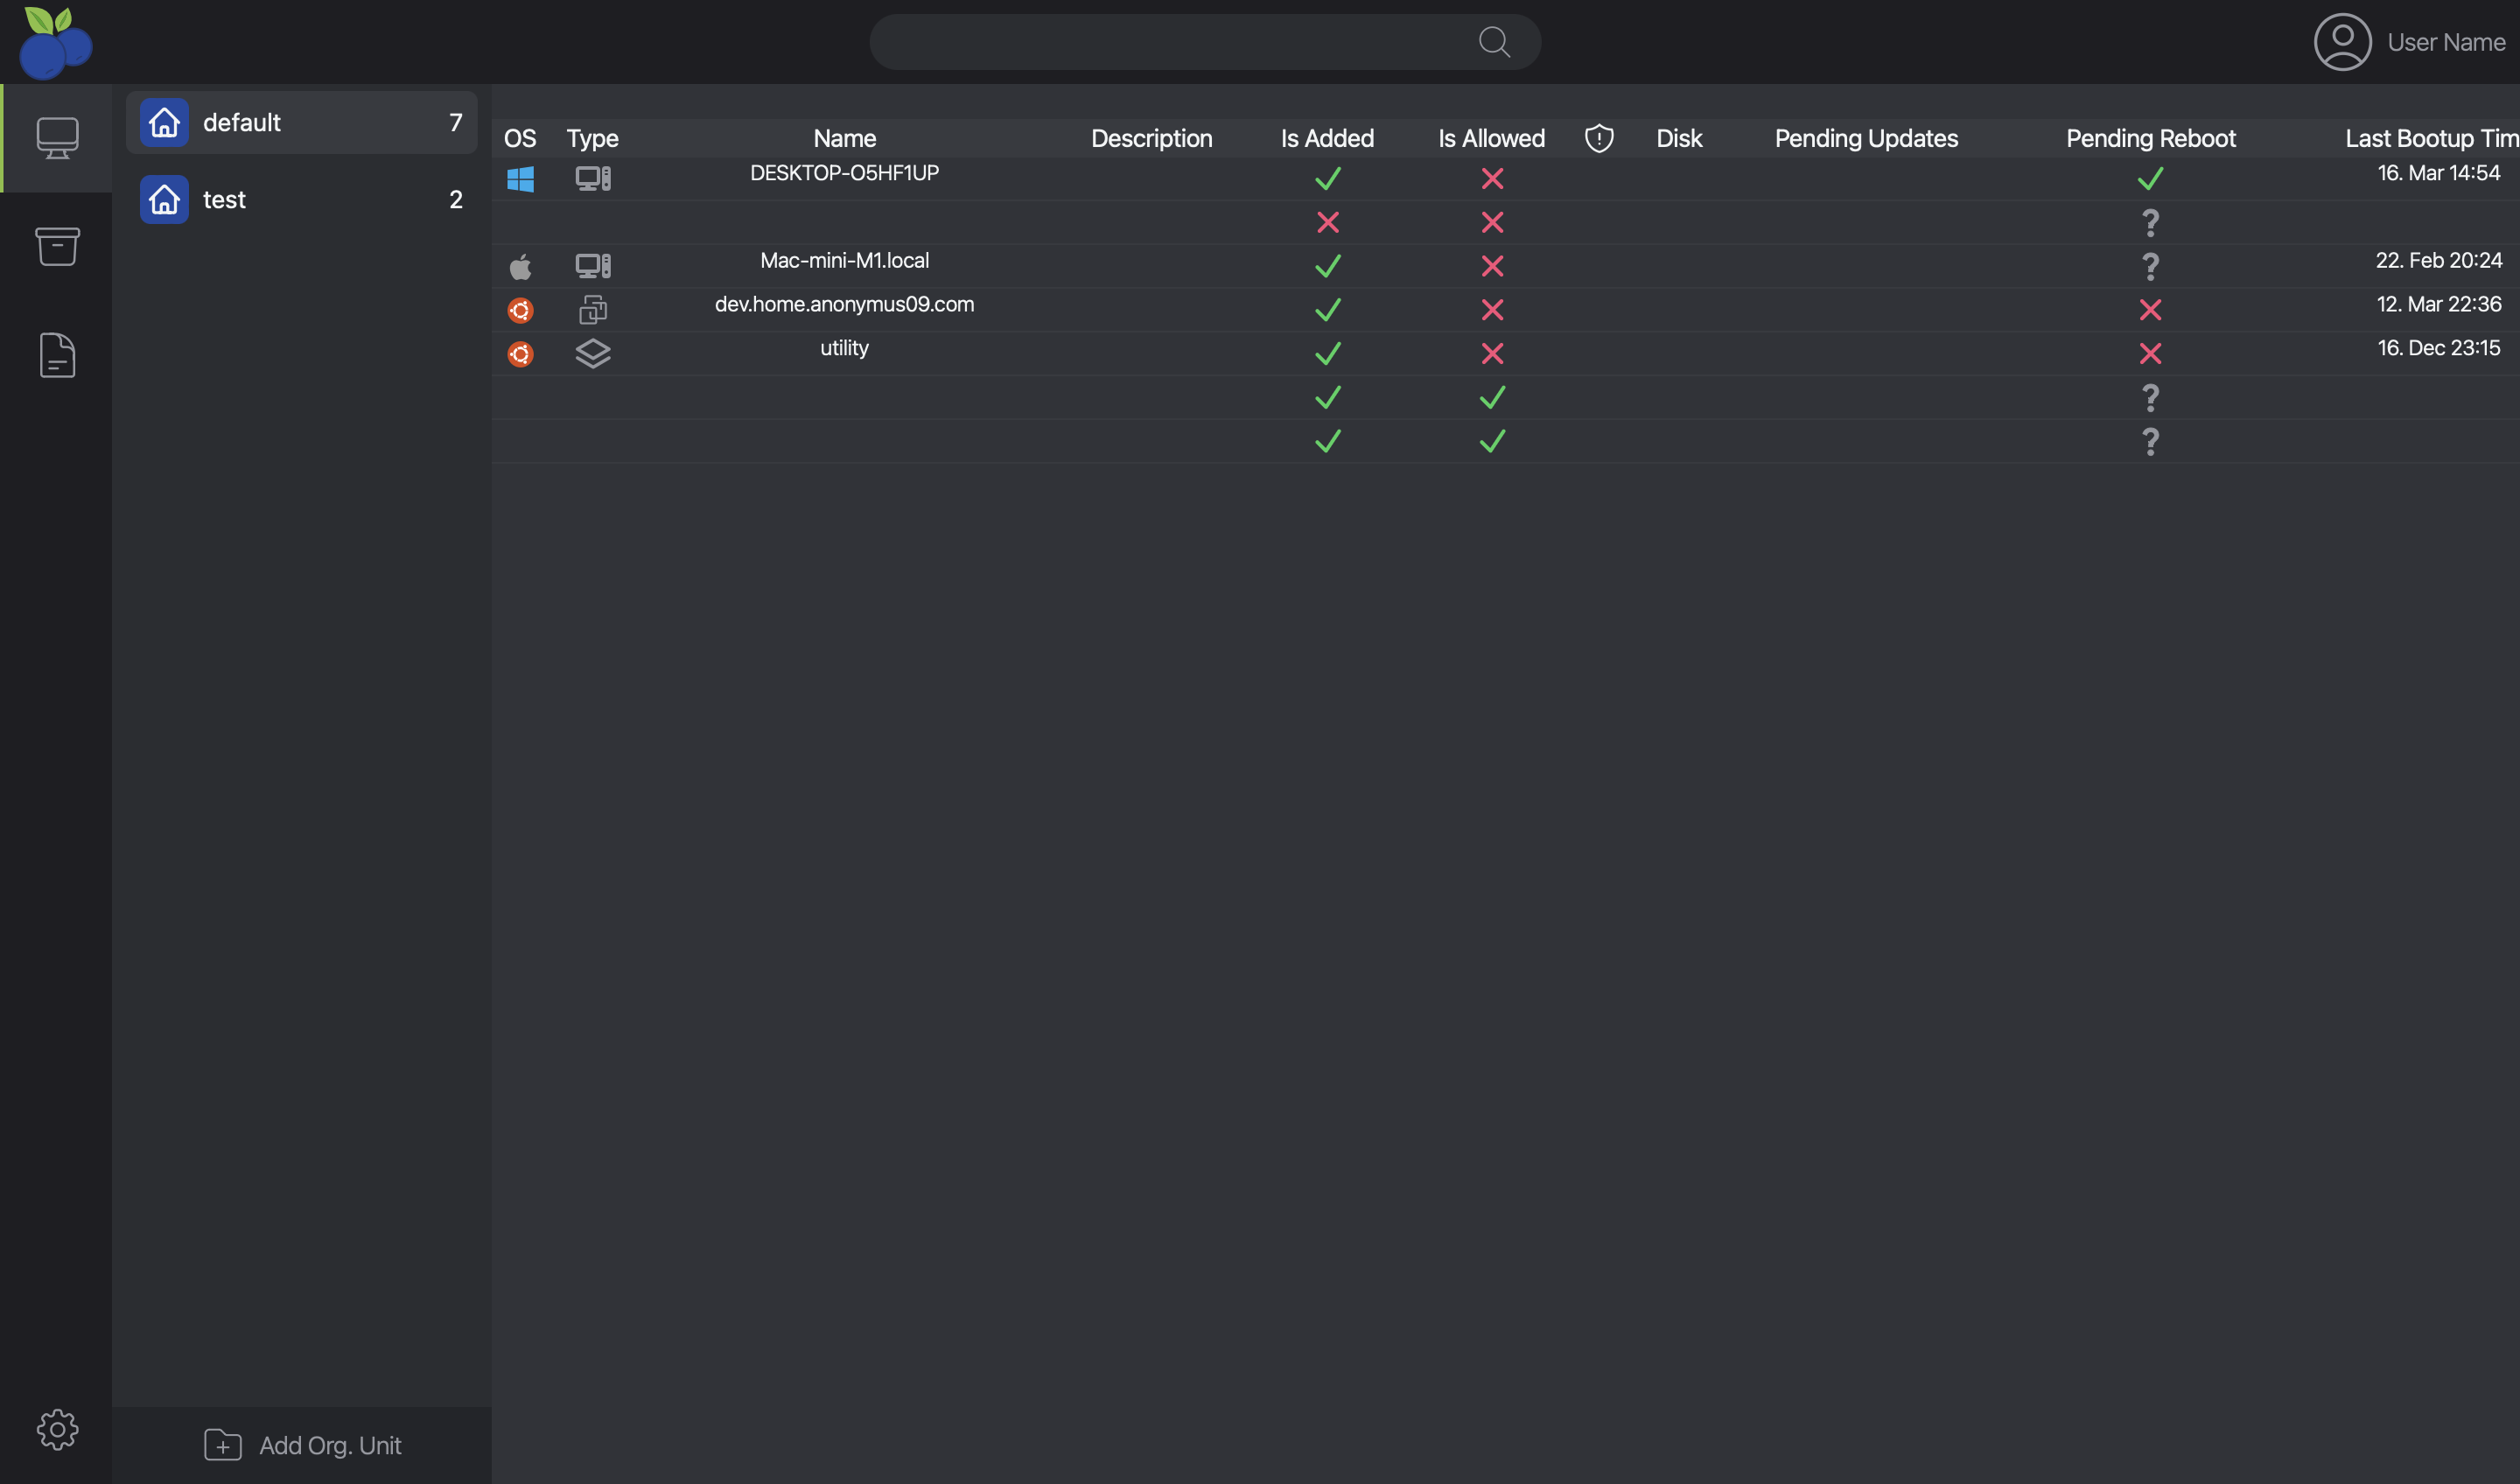Open the computers view in sidebar
The height and width of the screenshot is (1484, 2520).
[x=58, y=138]
